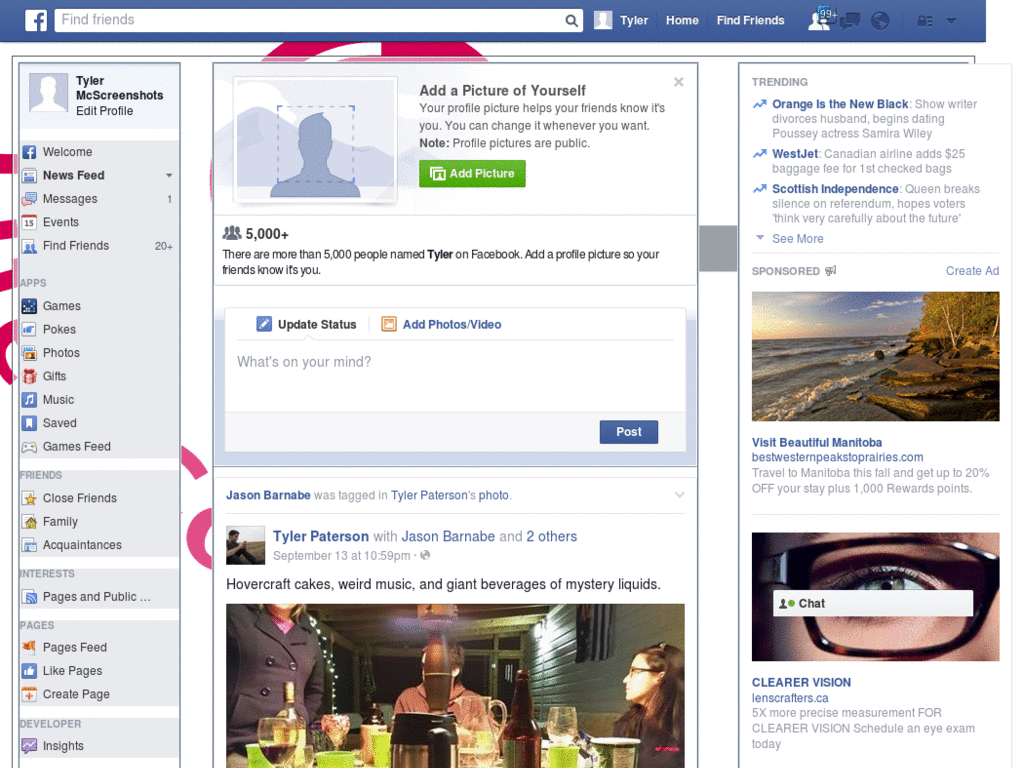Open Scottish Independence trending topic

(835, 189)
